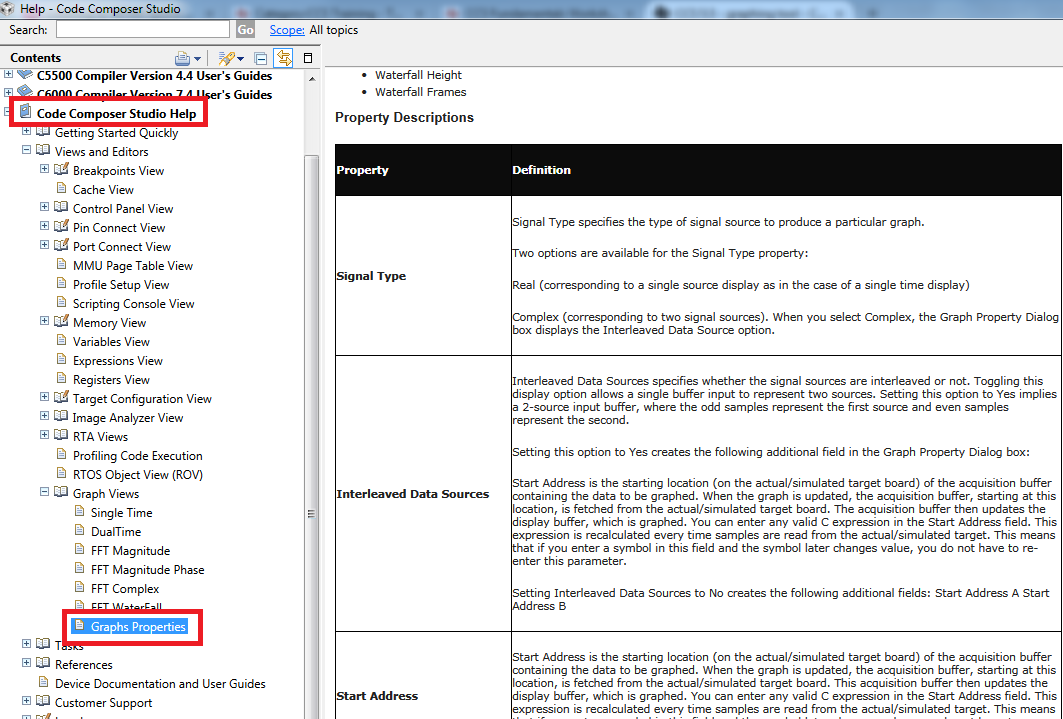Open the print options dropdown arrow
This screenshot has width=1063, height=719.
[197, 59]
